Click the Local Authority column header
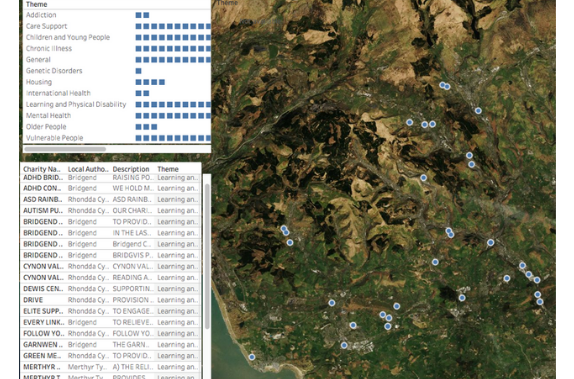 [x=88, y=169]
